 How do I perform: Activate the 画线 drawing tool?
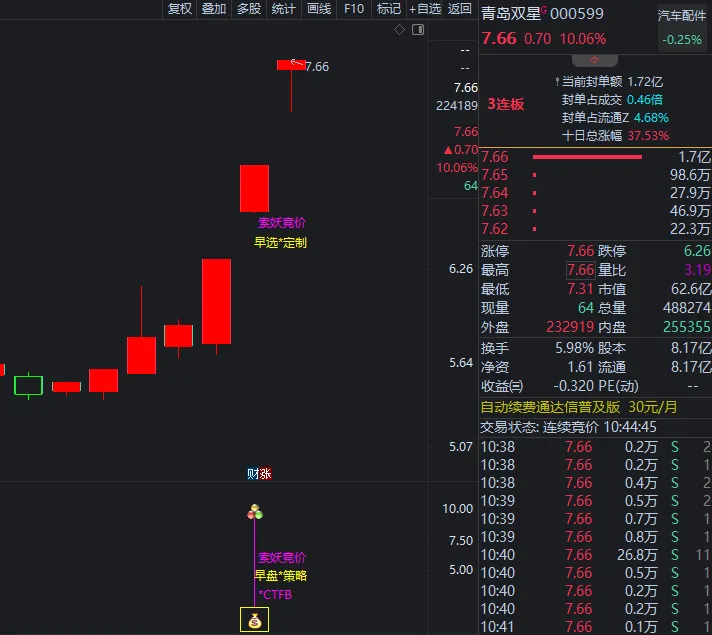pyautogui.click(x=319, y=9)
